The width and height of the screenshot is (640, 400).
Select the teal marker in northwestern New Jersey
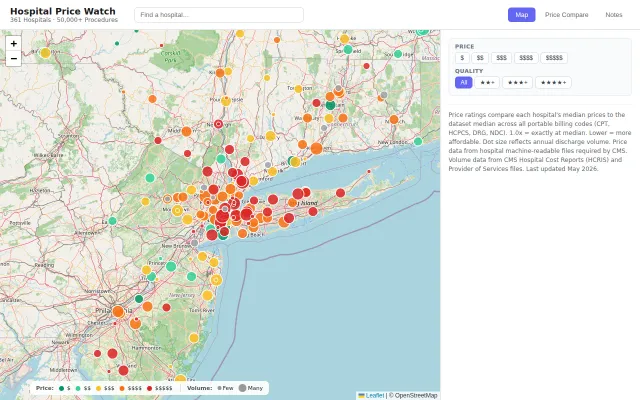(x=150, y=178)
